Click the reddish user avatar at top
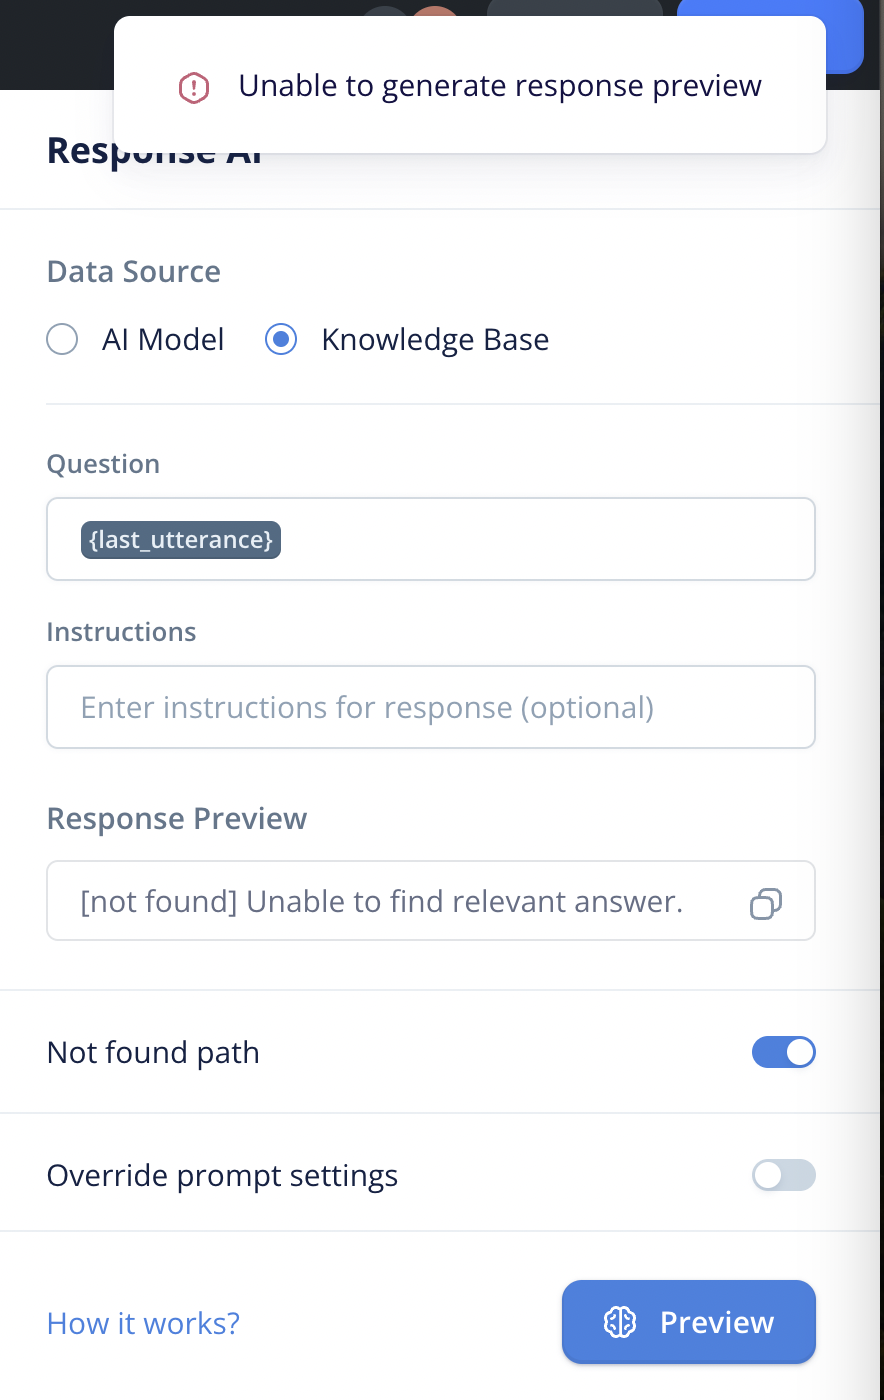 (436, 11)
